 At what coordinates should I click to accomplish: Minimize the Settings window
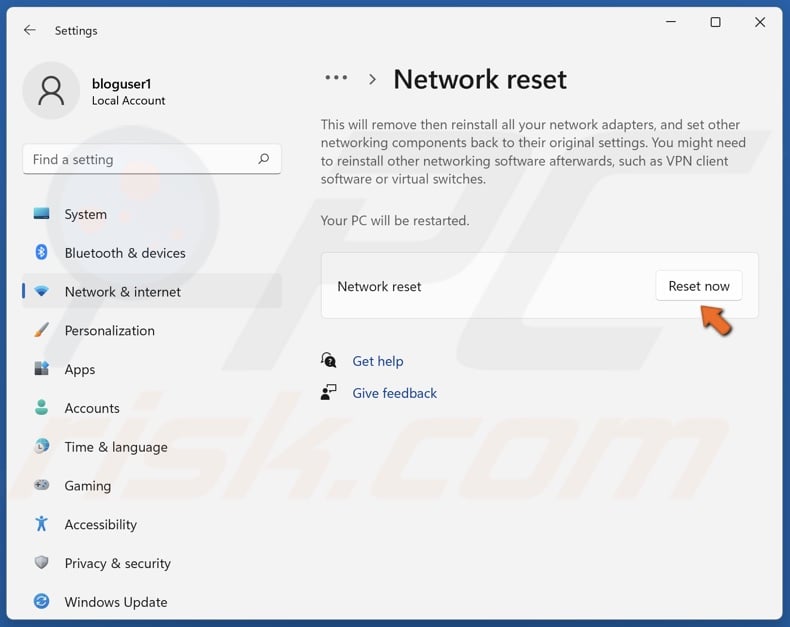(x=671, y=22)
